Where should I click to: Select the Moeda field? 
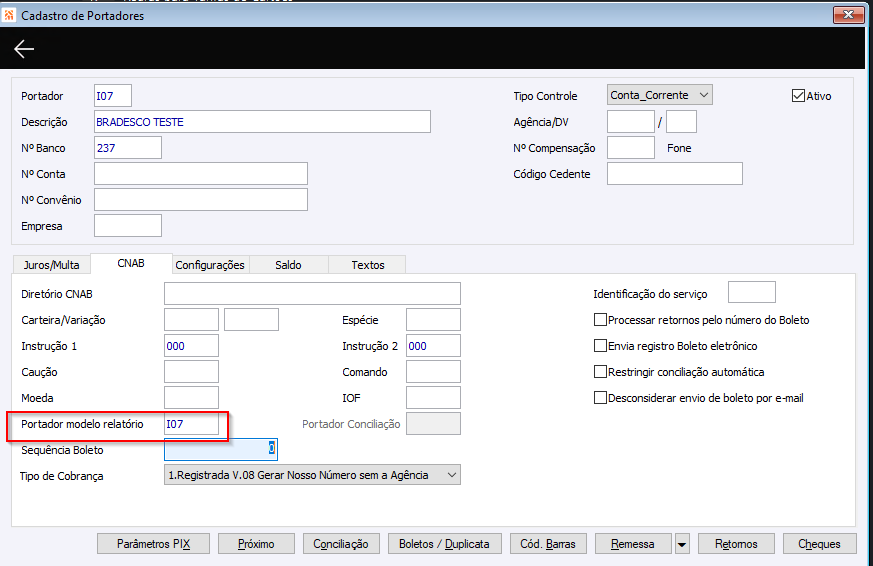(x=192, y=398)
